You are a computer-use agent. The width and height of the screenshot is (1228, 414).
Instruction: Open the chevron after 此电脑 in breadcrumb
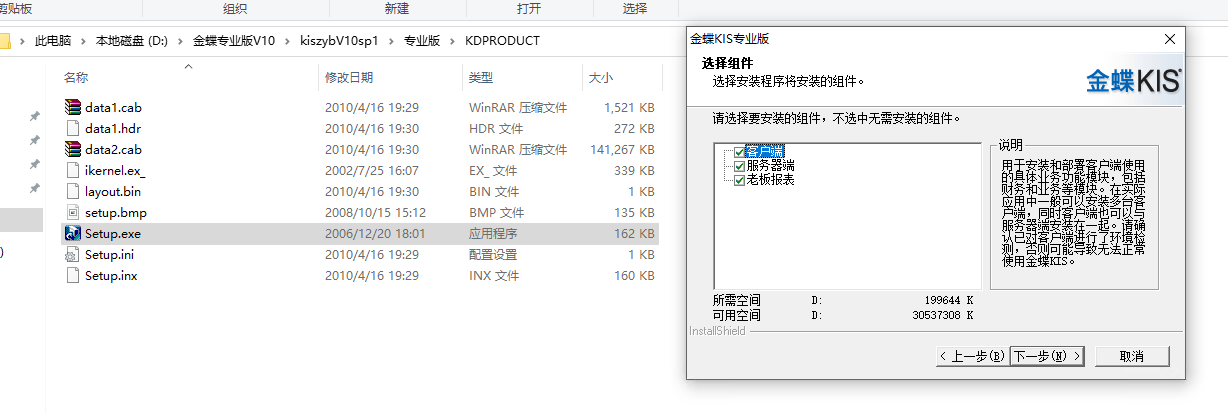[84, 41]
